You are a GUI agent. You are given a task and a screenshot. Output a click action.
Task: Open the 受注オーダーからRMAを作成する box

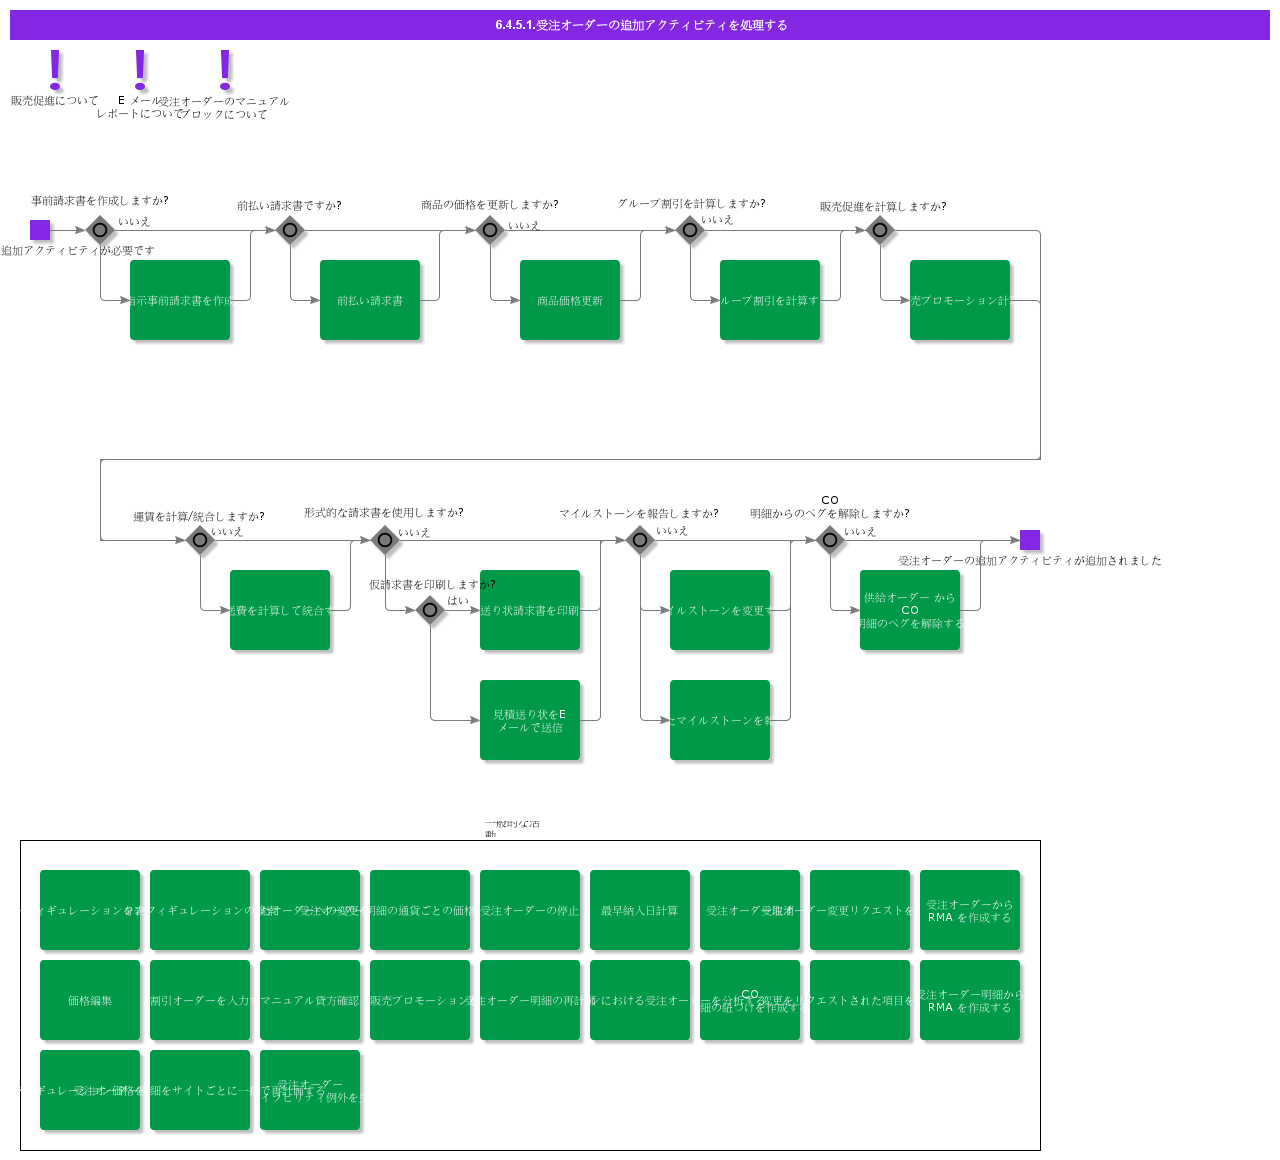(970, 910)
